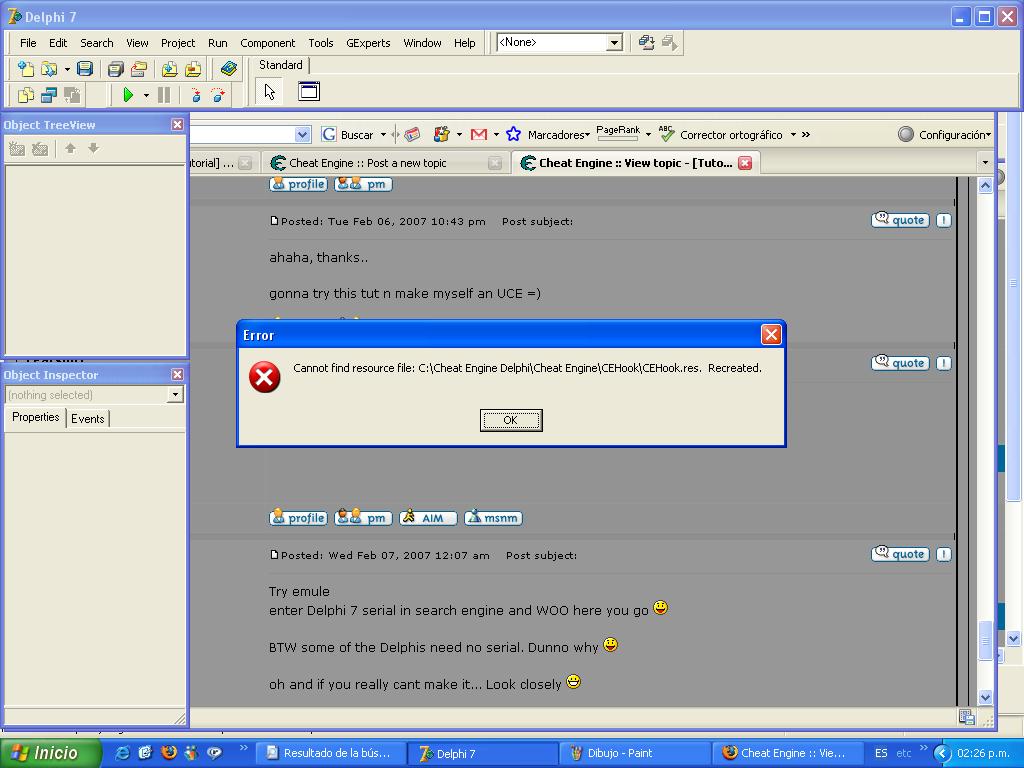Open the Help contents book icon
Viewport: 1024px width, 768px height.
click(229, 69)
